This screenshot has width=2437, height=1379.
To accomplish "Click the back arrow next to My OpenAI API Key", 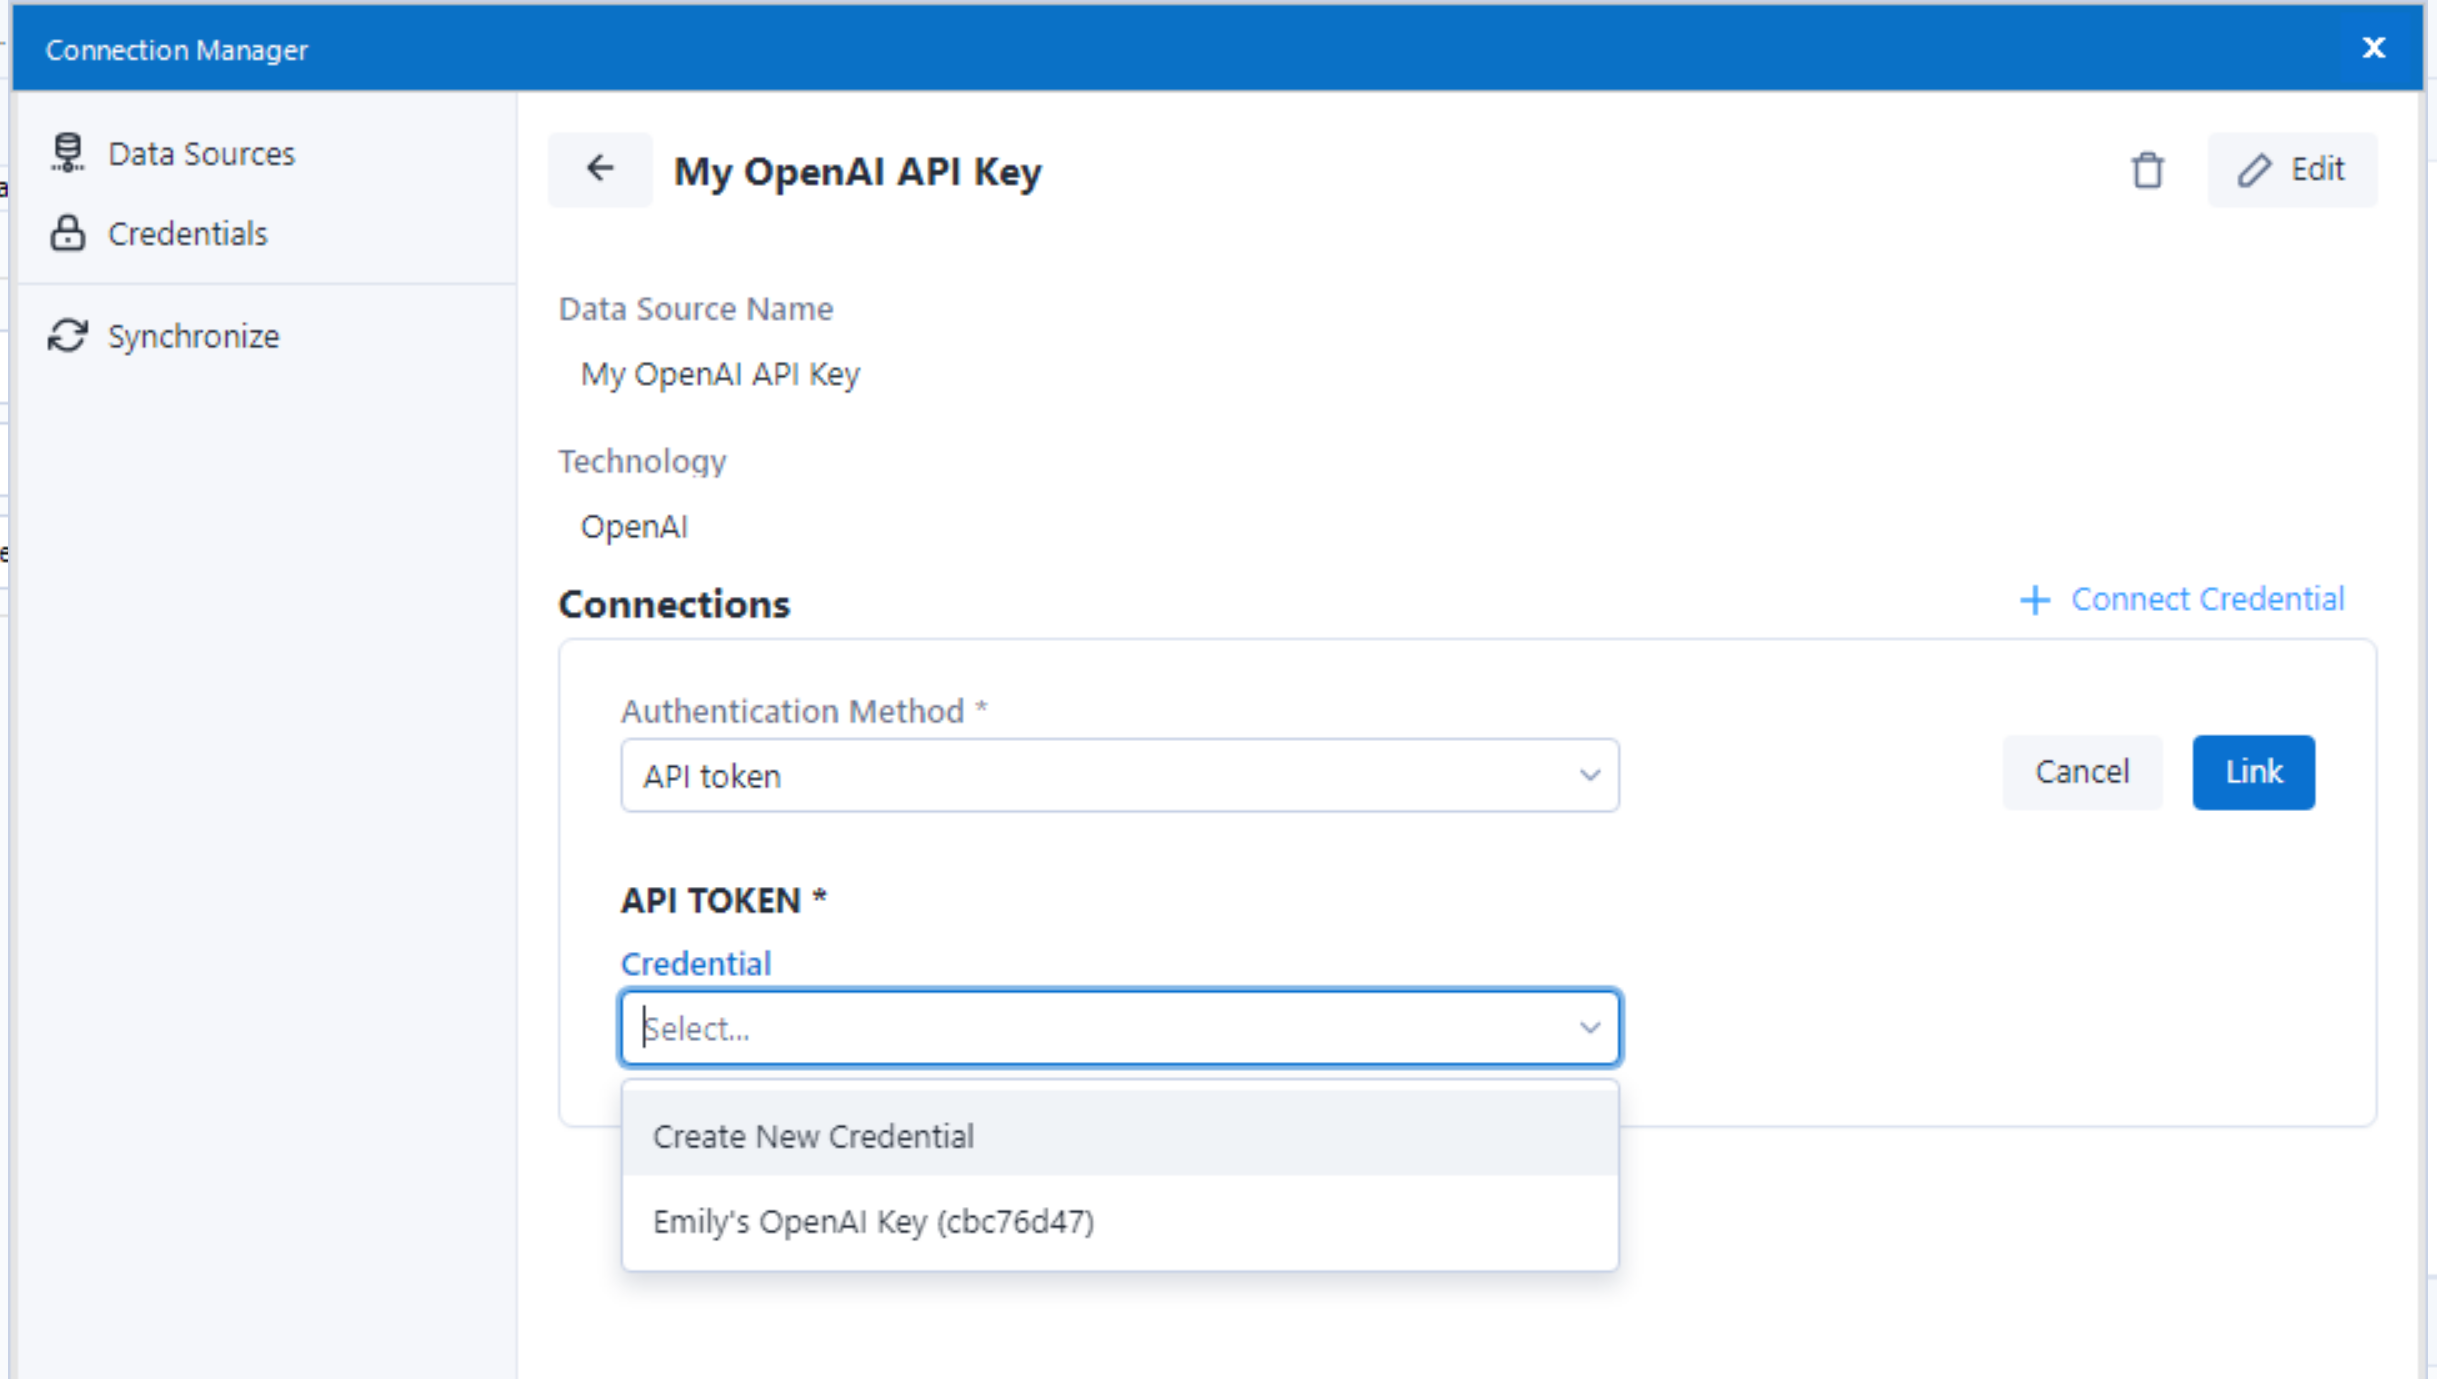I will pos(599,169).
